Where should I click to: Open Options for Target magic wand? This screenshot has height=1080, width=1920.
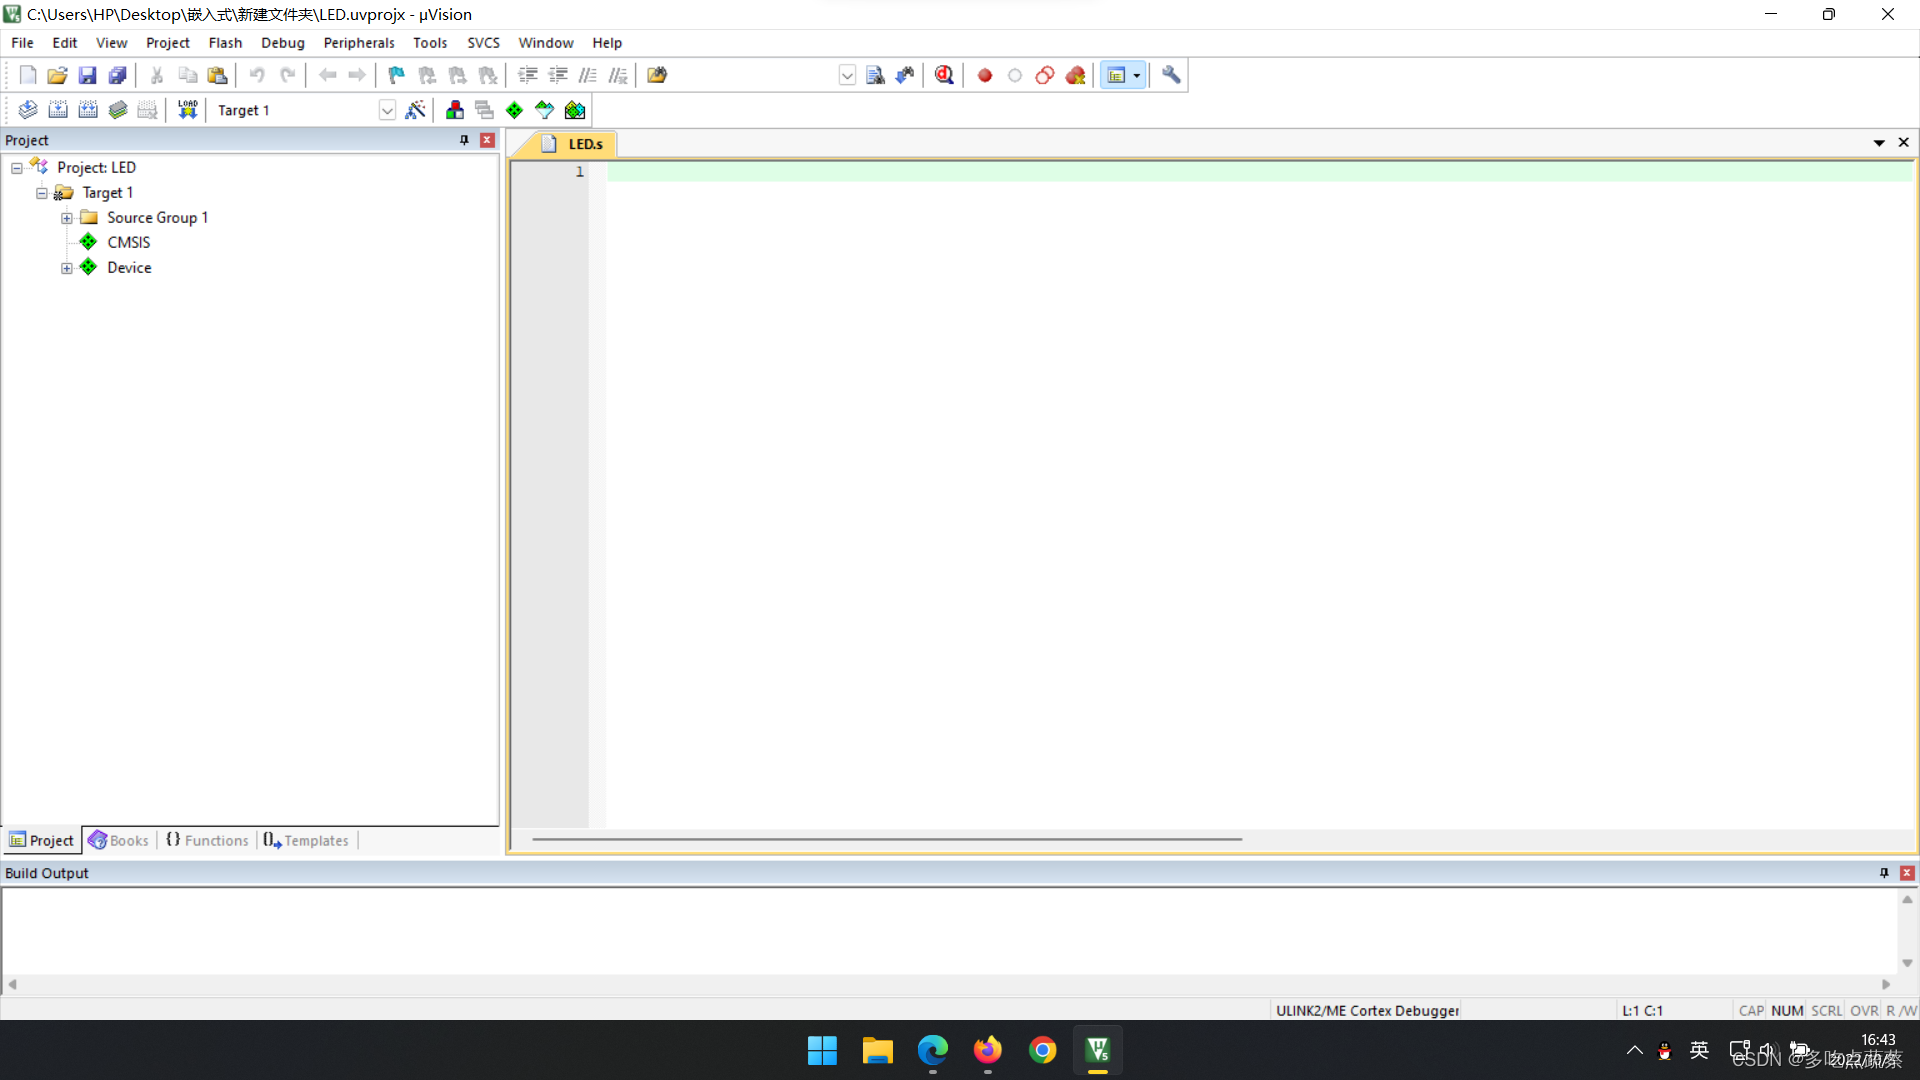pyautogui.click(x=415, y=110)
